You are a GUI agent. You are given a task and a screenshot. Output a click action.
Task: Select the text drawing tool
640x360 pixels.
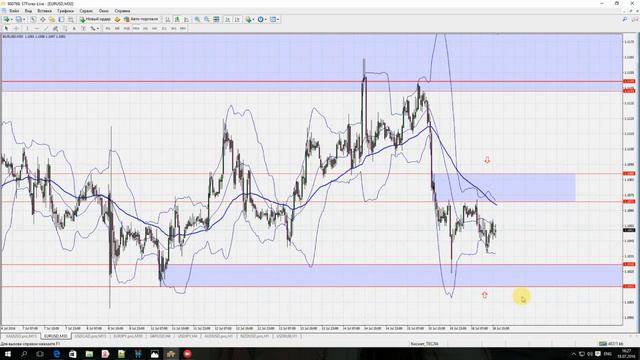pos(74,29)
